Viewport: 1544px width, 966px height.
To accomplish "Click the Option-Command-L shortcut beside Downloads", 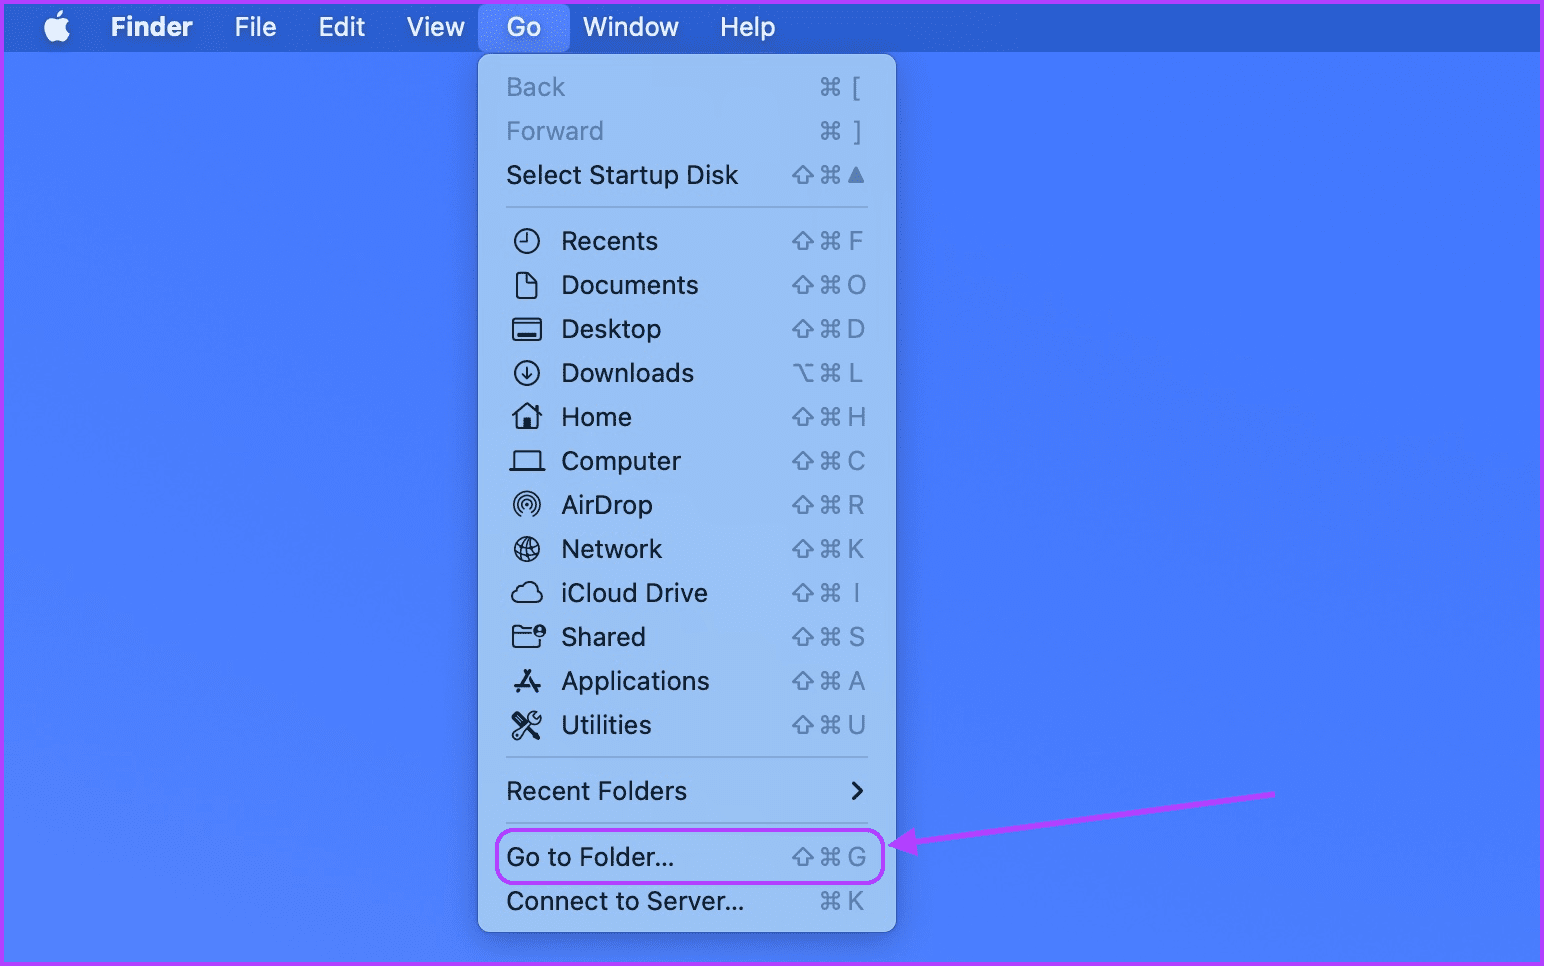I will pyautogui.click(x=829, y=373).
